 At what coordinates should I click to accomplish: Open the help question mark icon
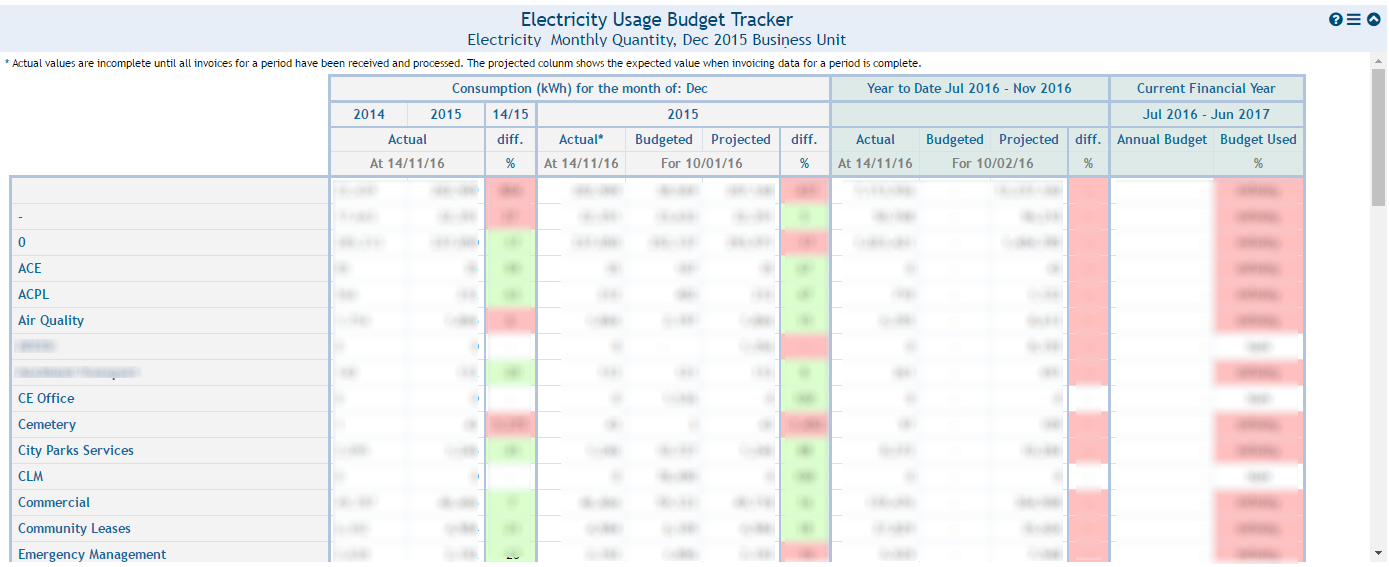pyautogui.click(x=1335, y=20)
